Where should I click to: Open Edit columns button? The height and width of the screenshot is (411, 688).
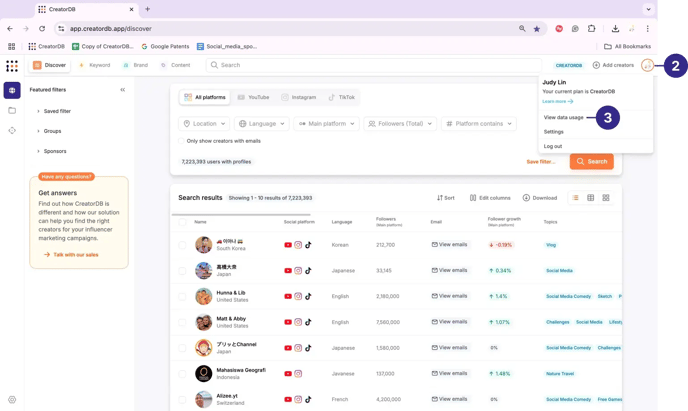[490, 198]
